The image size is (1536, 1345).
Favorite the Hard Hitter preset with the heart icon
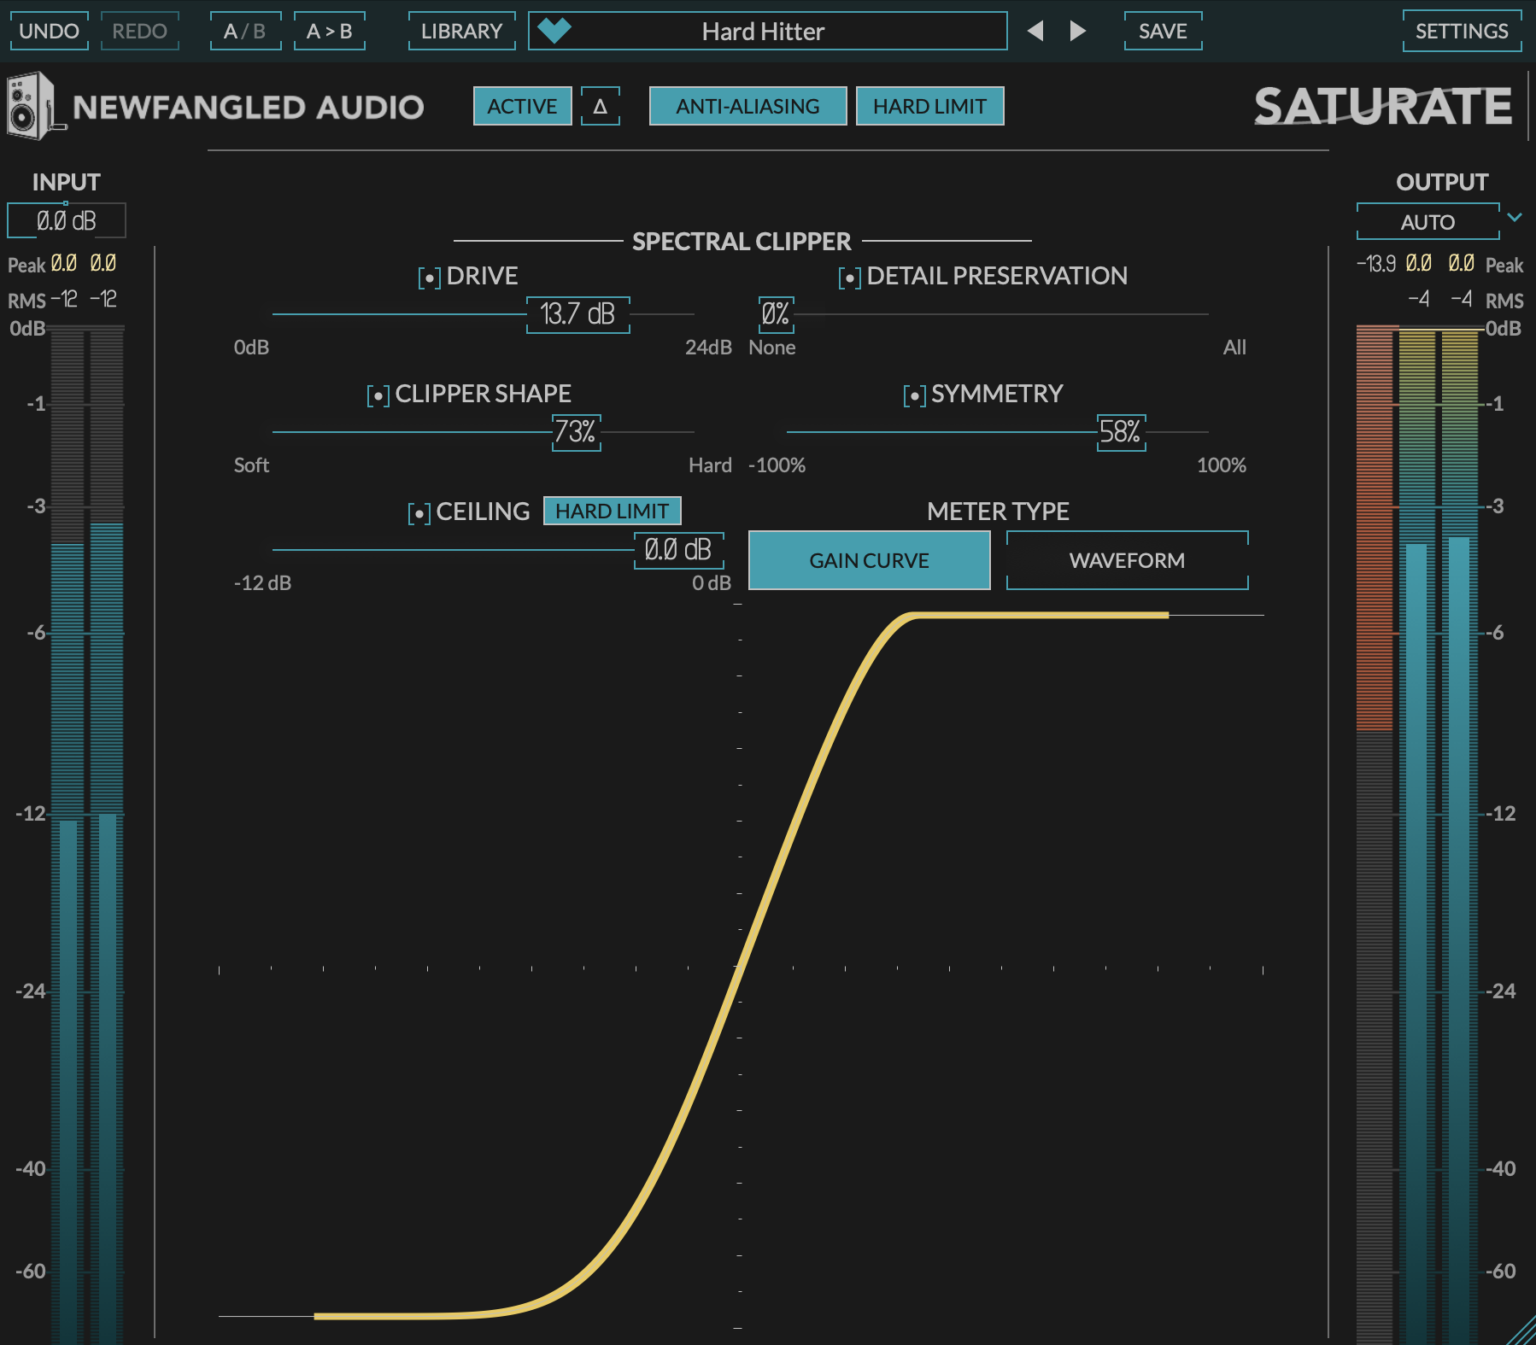pos(555,31)
